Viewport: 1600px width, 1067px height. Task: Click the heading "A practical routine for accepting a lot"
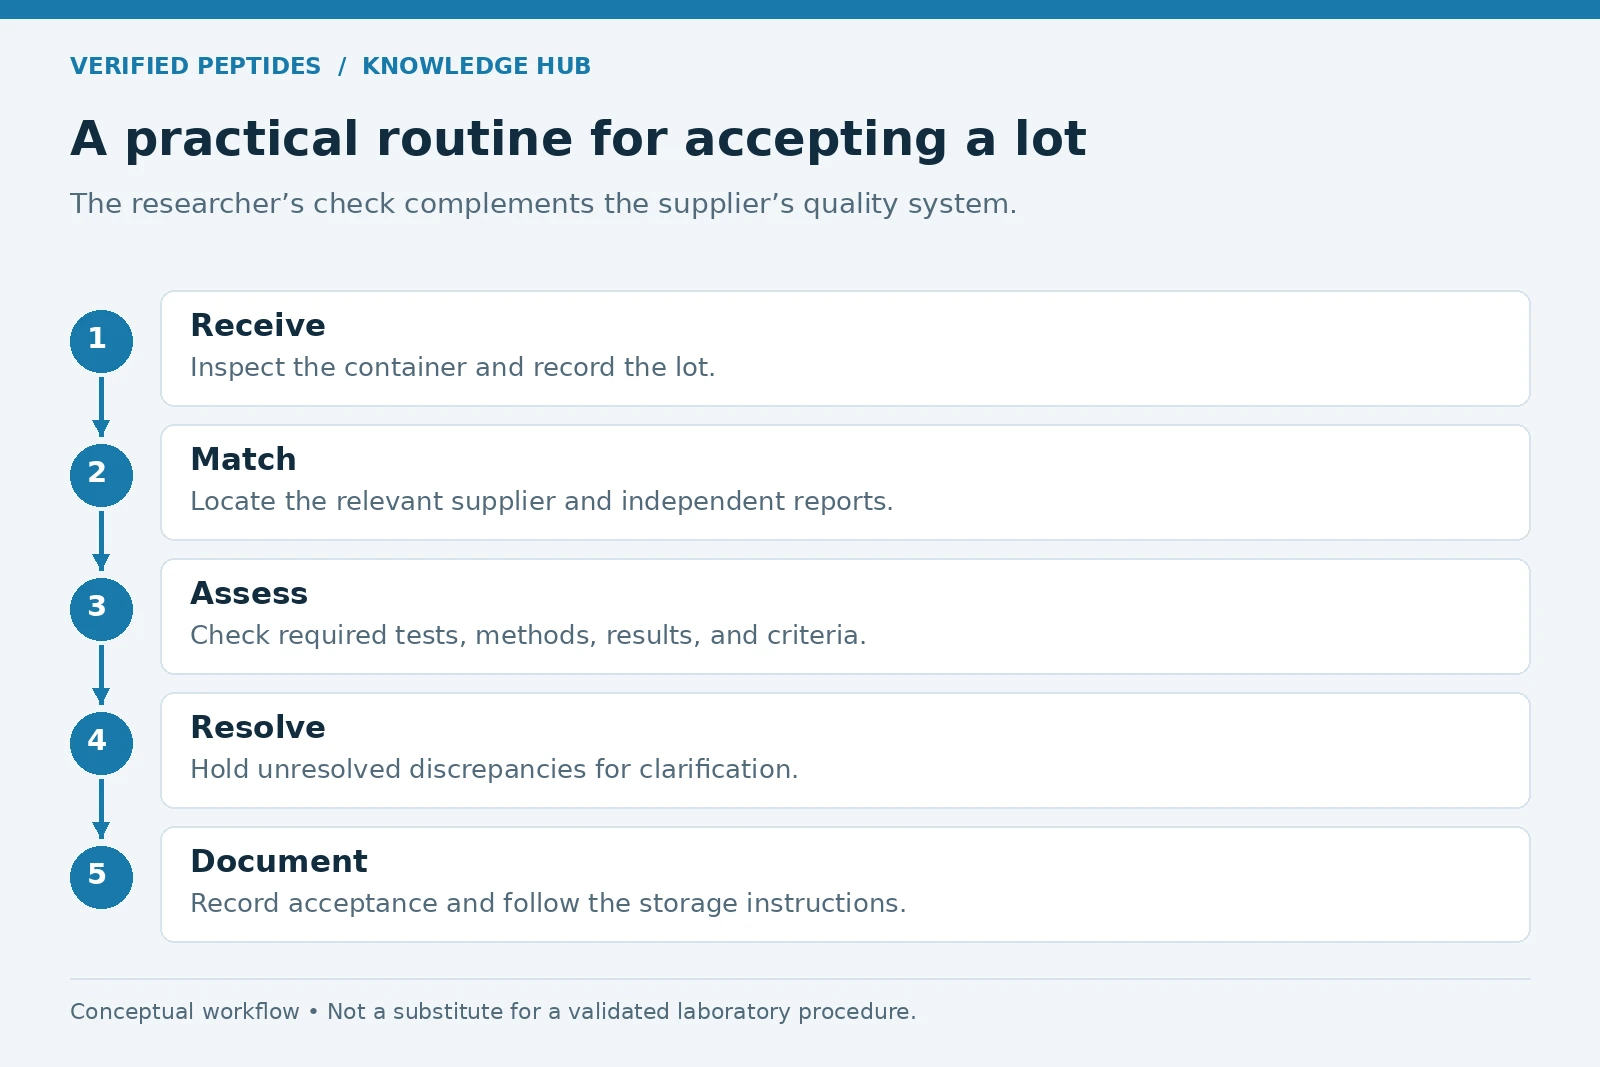coord(578,139)
